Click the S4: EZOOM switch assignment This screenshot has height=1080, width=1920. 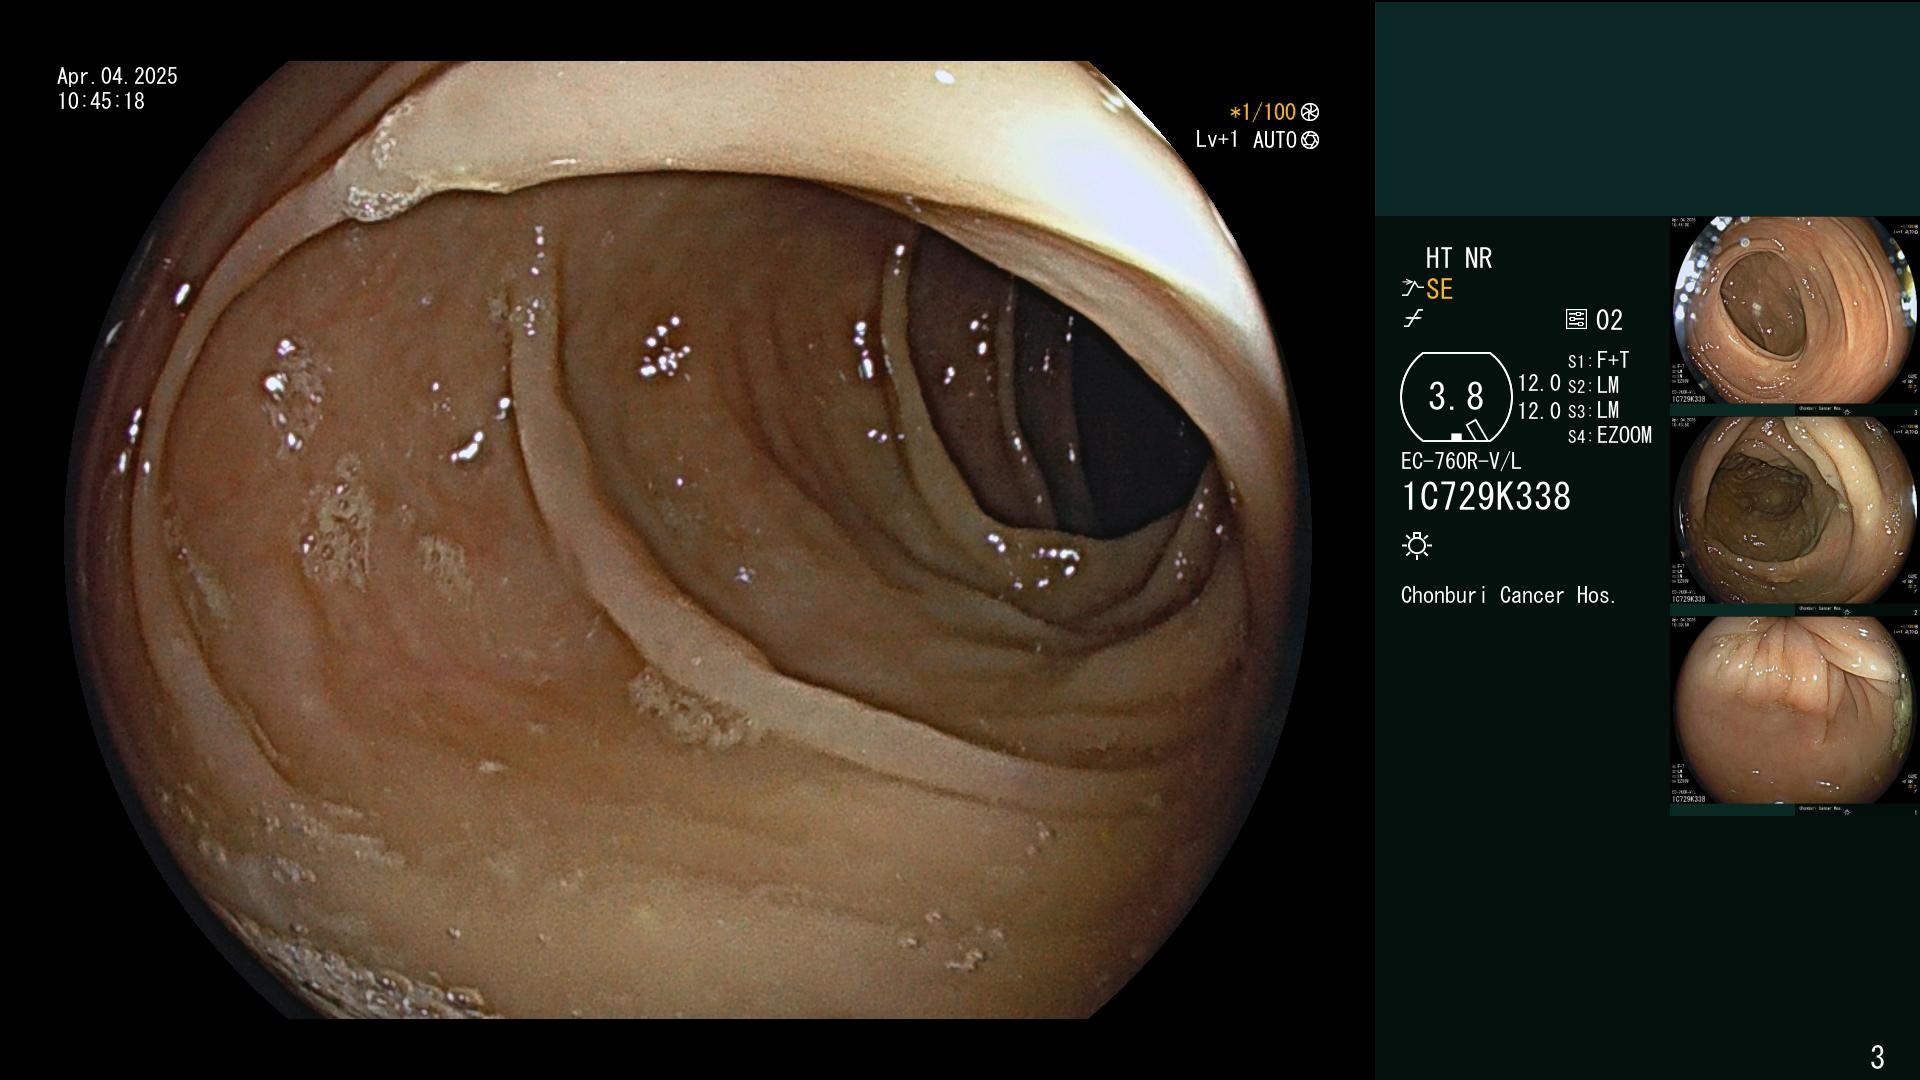(x=1610, y=435)
